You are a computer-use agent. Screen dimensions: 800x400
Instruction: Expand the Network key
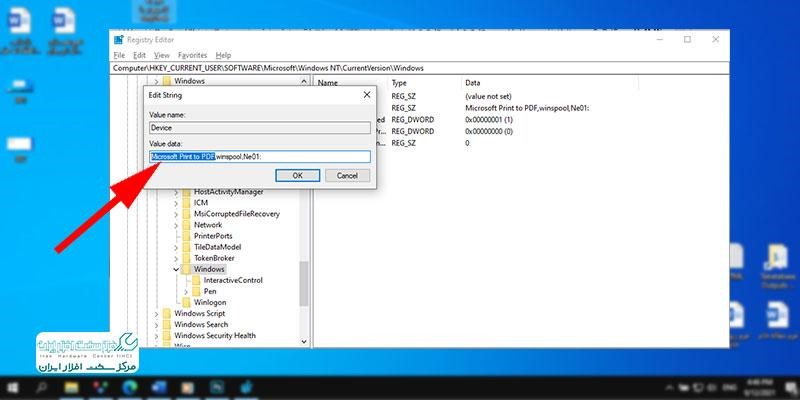176,226
